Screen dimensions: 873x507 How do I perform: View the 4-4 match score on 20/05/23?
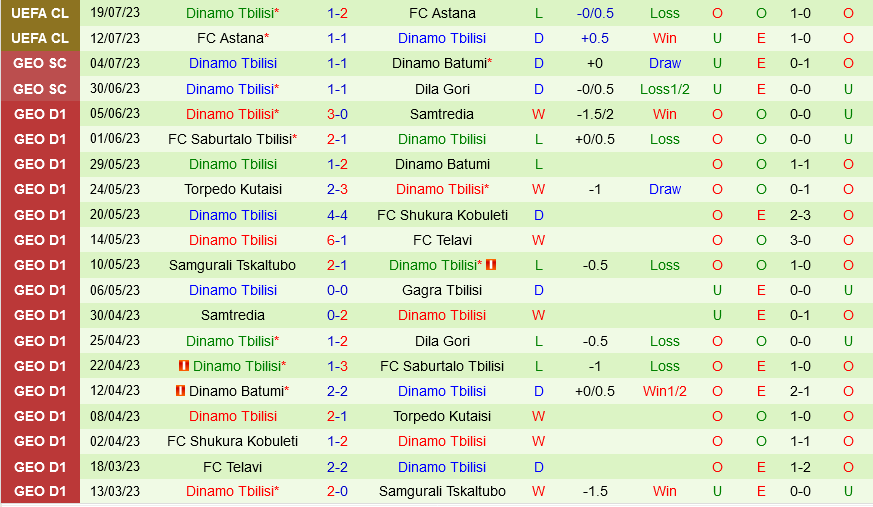(x=337, y=215)
